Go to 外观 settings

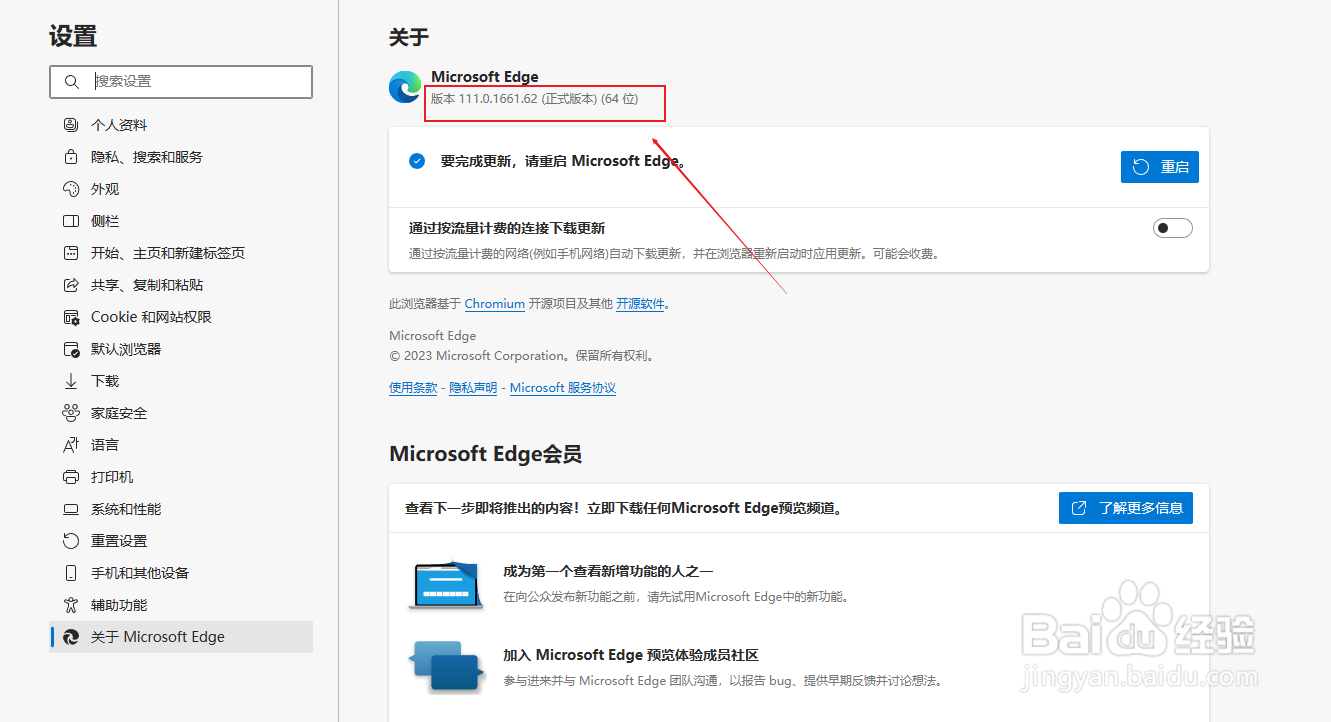pos(181,189)
